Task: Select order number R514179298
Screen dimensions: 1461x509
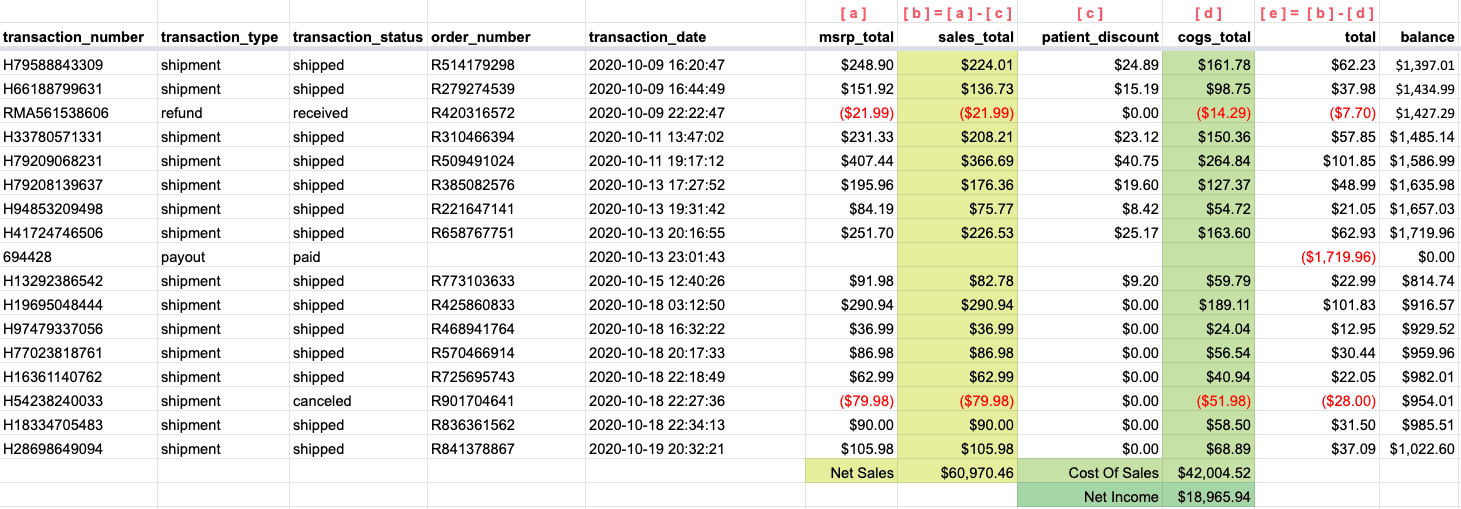Action: 506,65
